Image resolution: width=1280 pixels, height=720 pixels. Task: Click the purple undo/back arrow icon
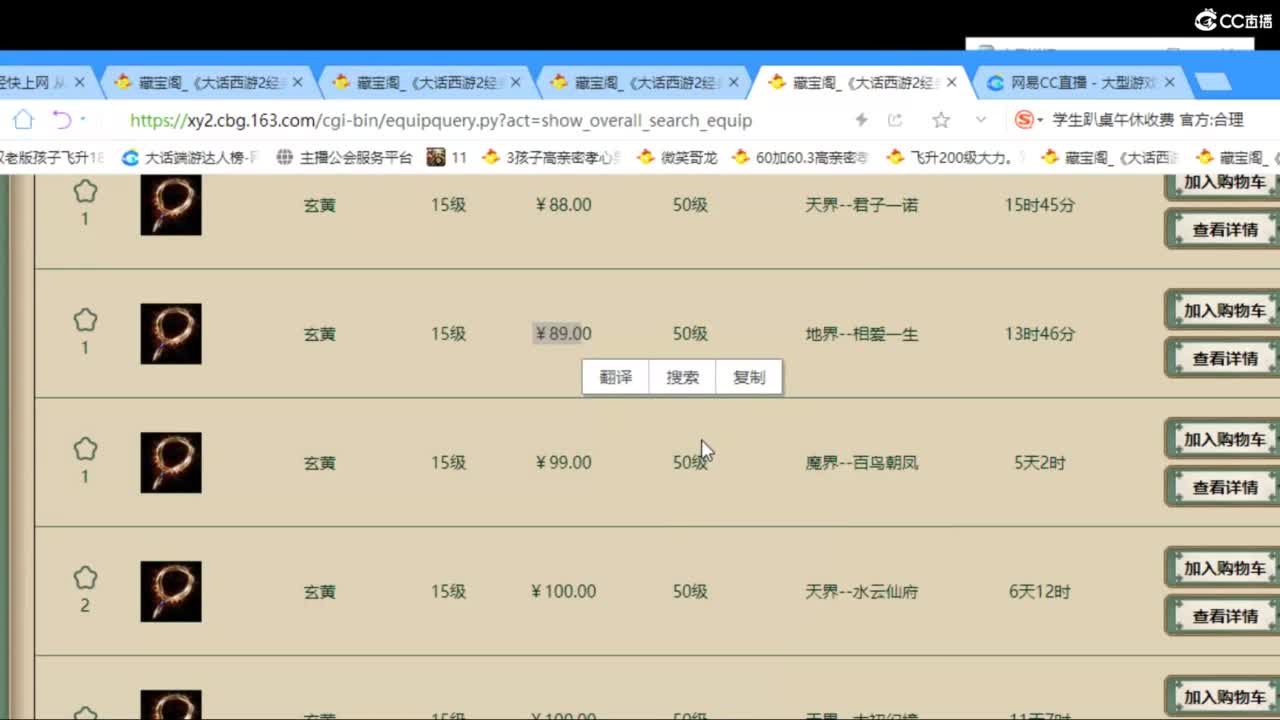coord(62,120)
